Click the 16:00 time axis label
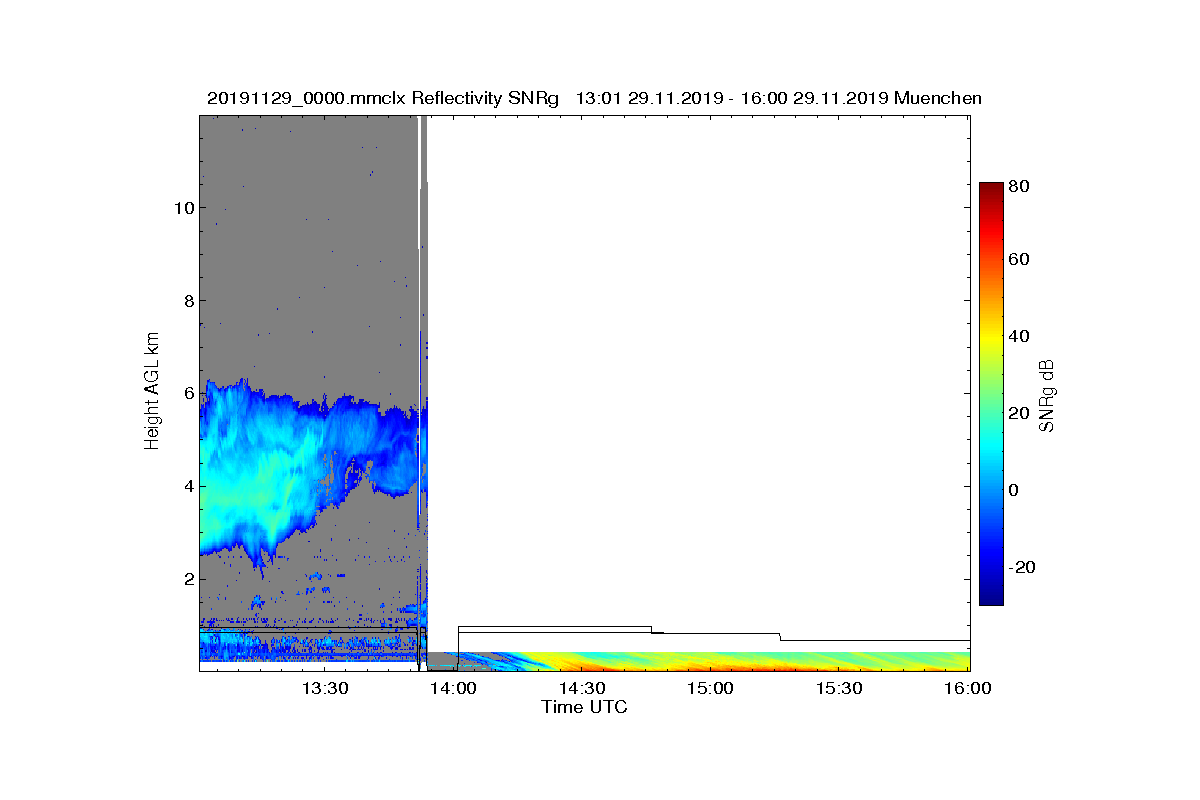The image size is (1200, 800). click(x=968, y=688)
